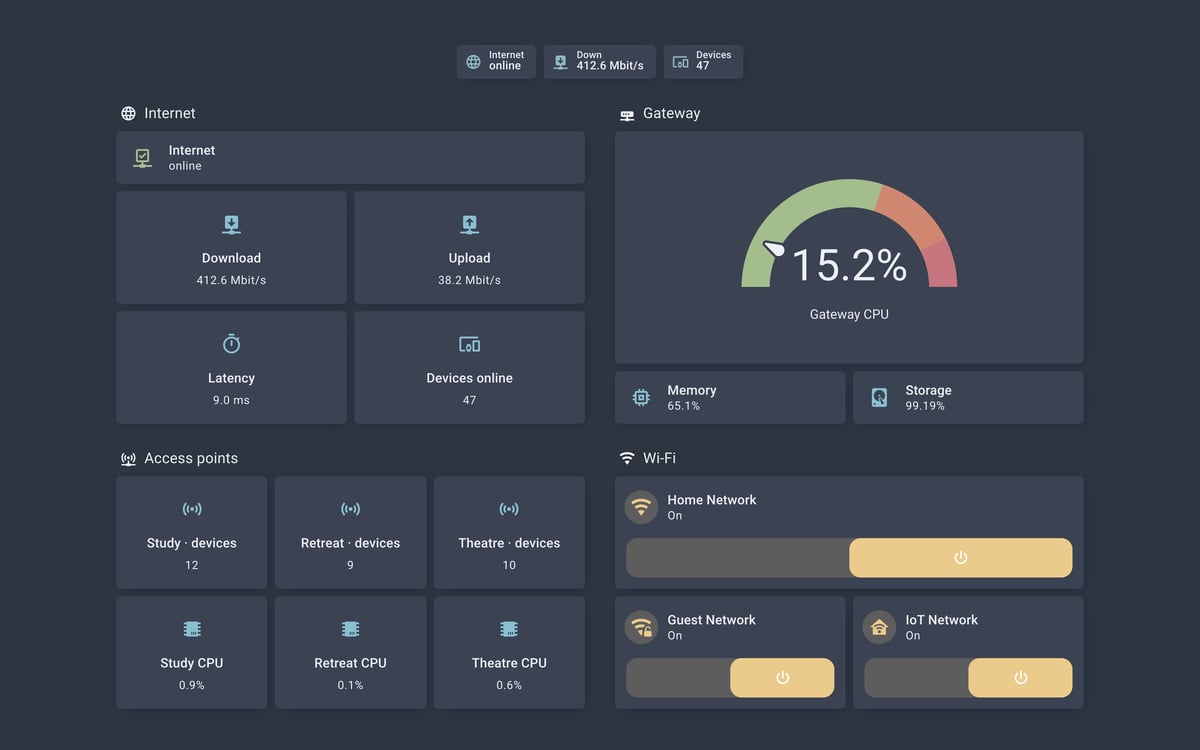1200x750 pixels.
Task: Click the IoT Network label
Action: coord(942,620)
